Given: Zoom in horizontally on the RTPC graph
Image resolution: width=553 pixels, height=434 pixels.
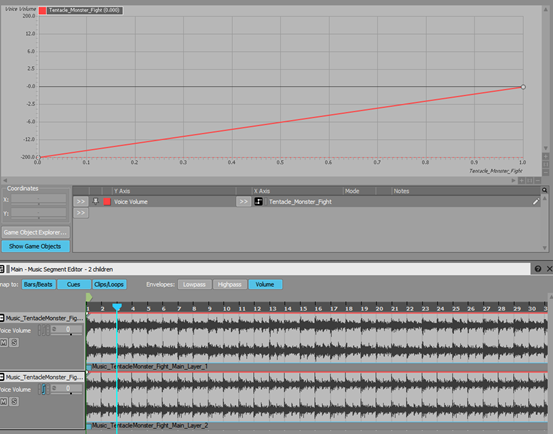Looking at the screenshot, I should (521, 181).
